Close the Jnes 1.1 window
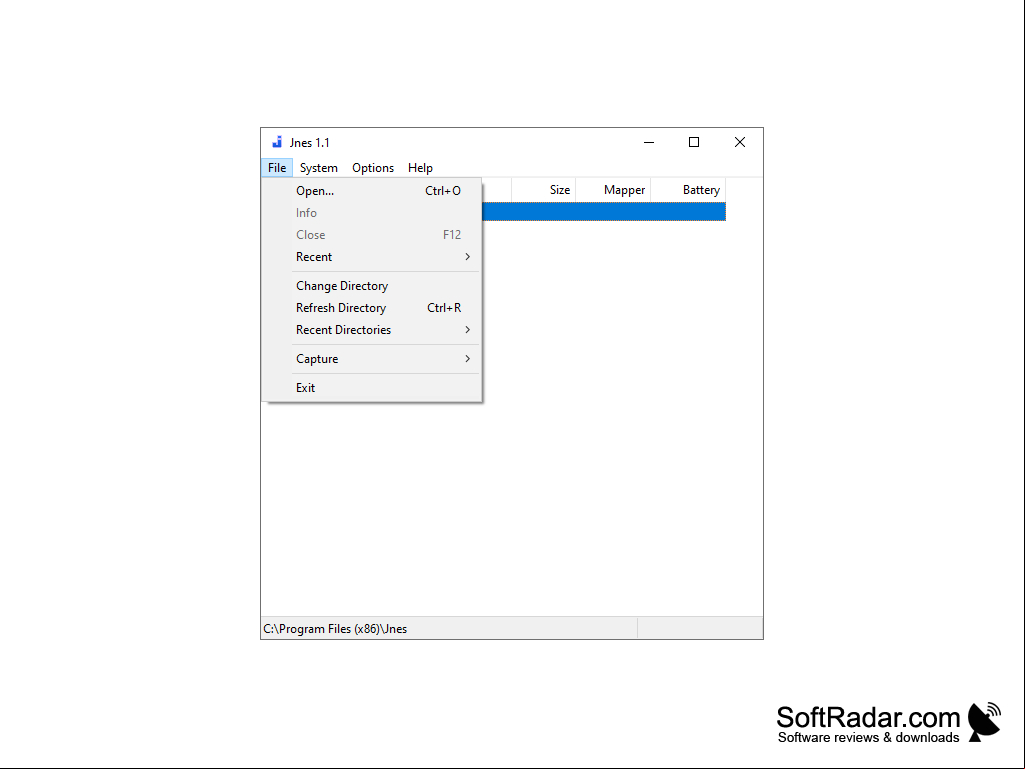 coord(739,143)
